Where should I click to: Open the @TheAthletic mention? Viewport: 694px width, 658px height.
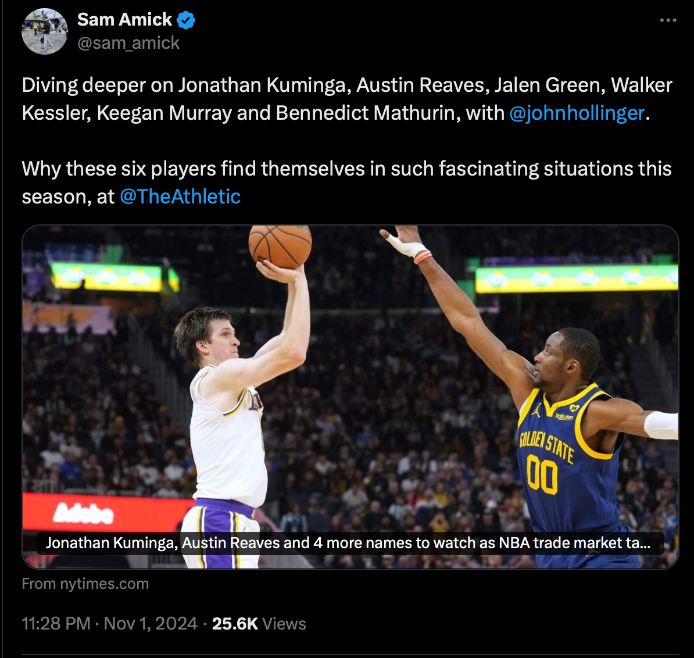180,196
